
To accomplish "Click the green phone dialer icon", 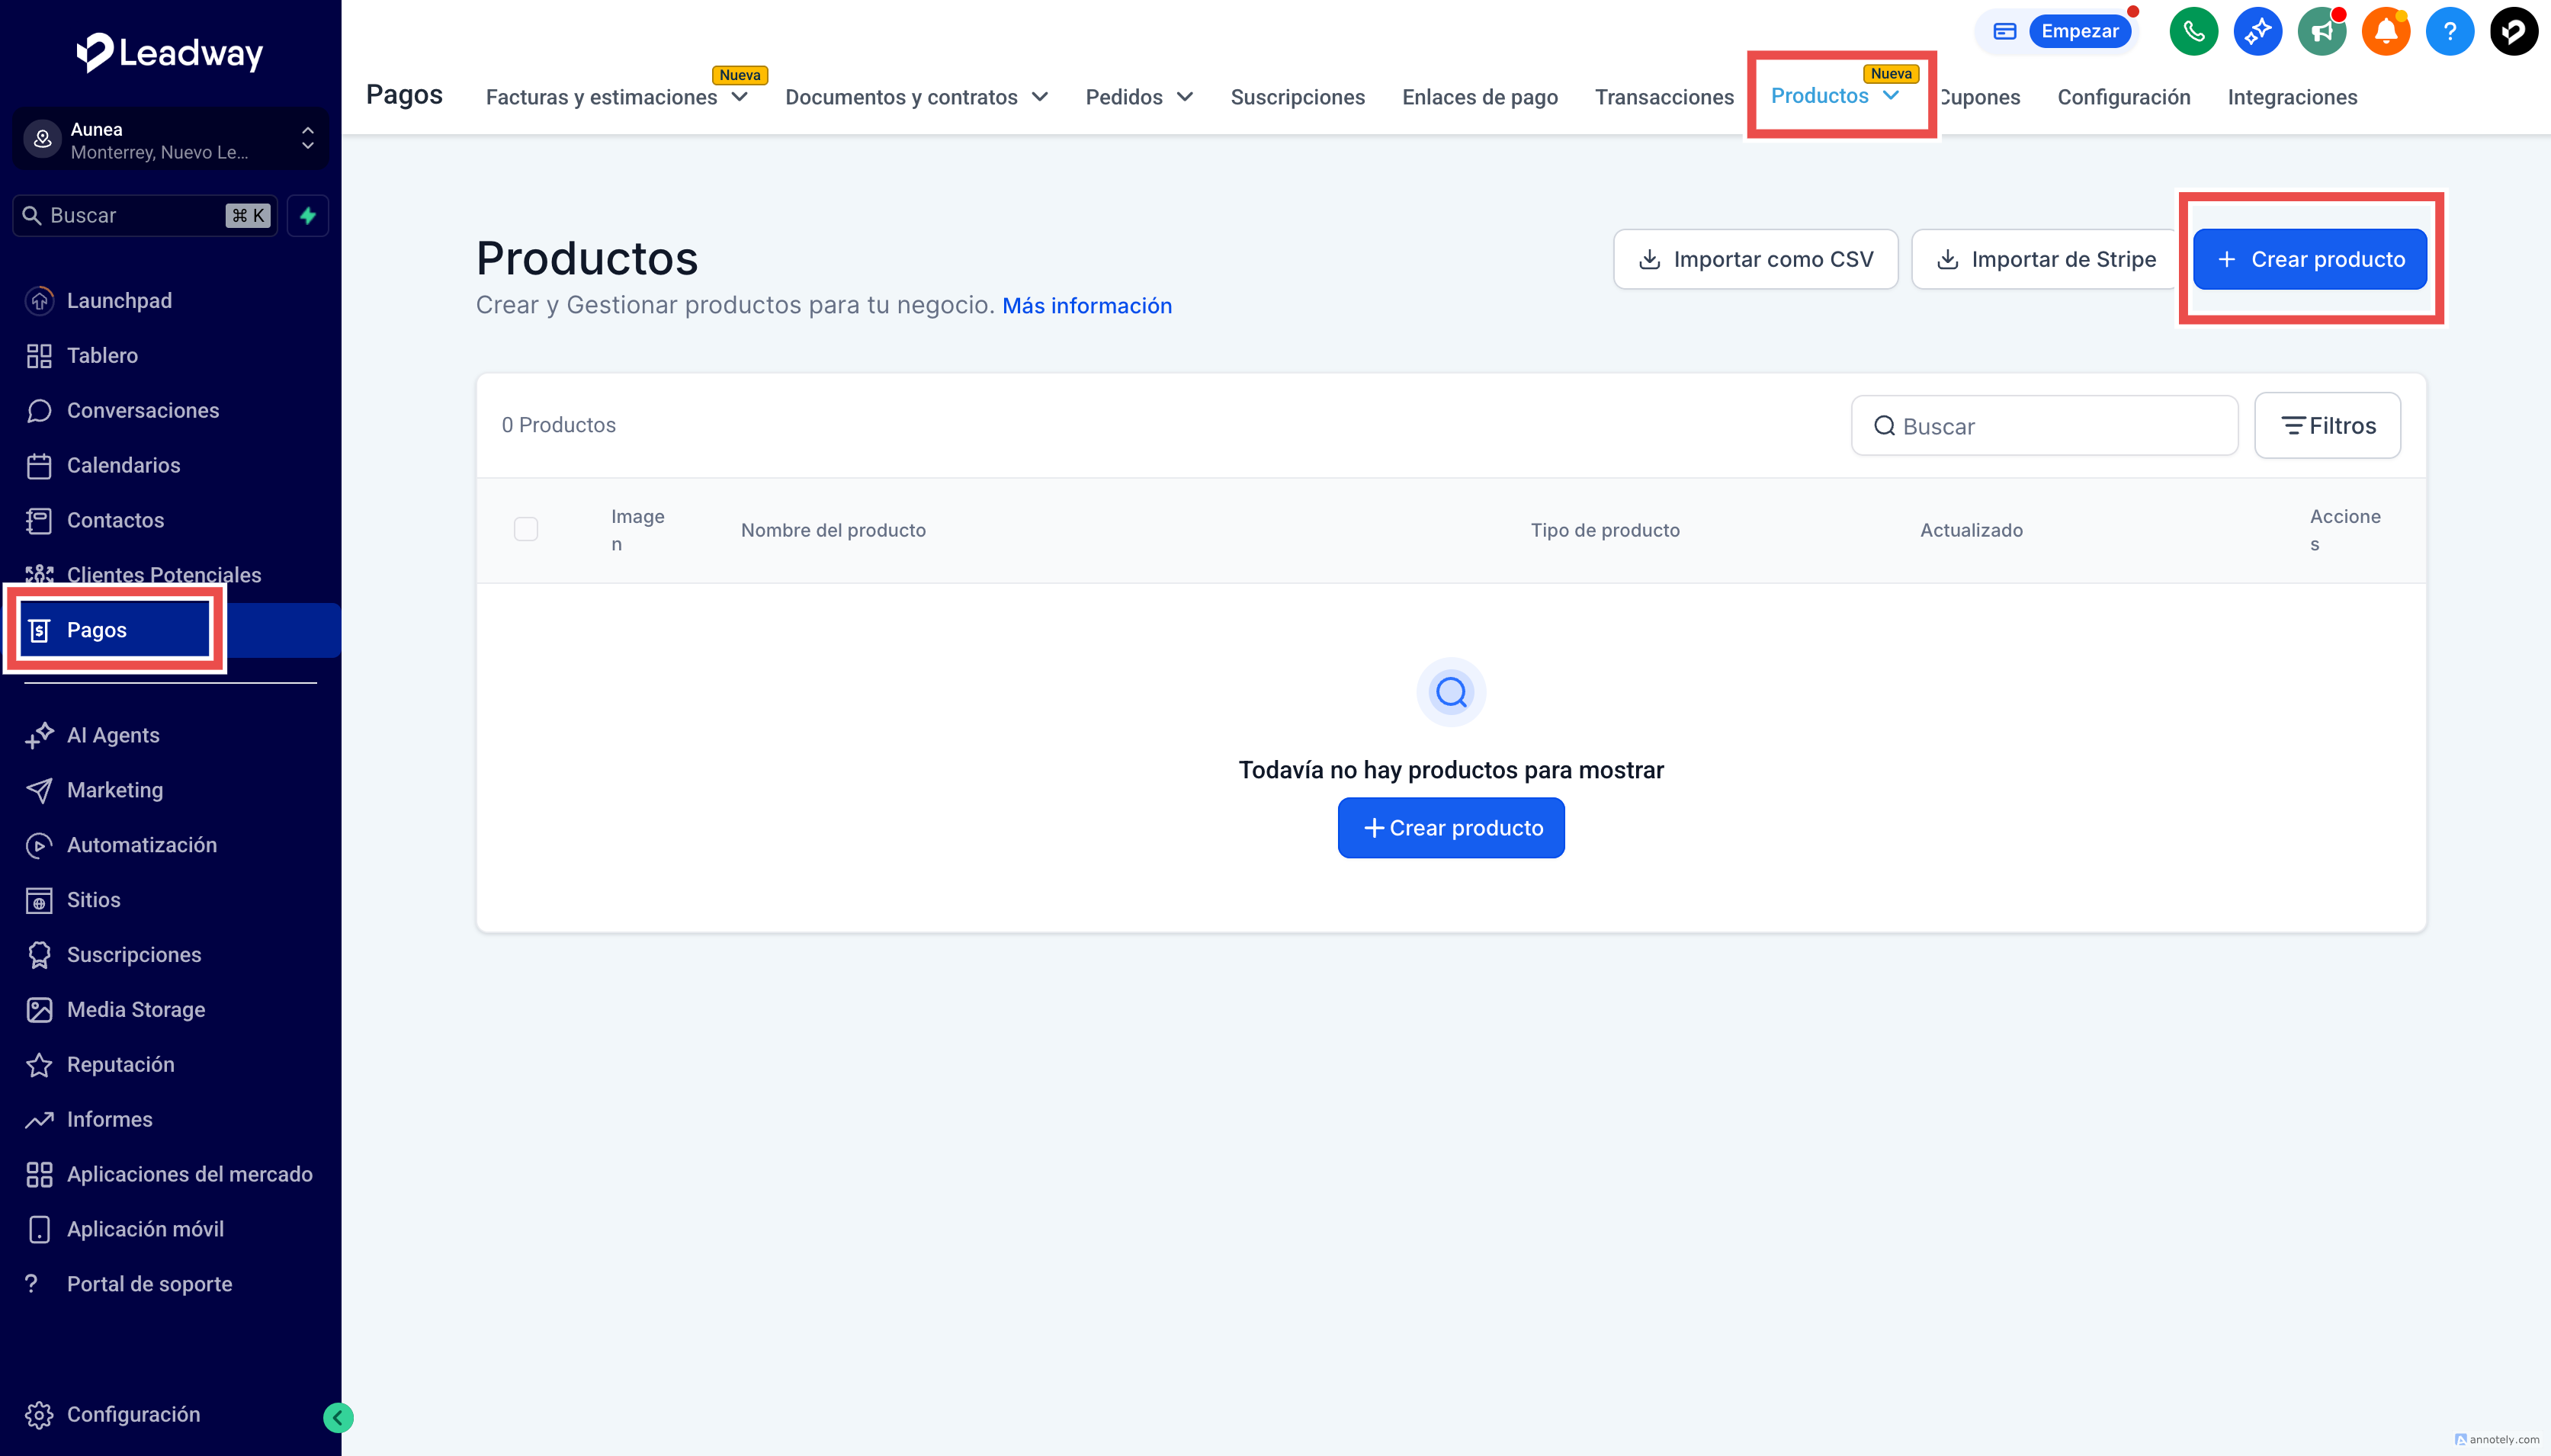I will coord(2193,31).
